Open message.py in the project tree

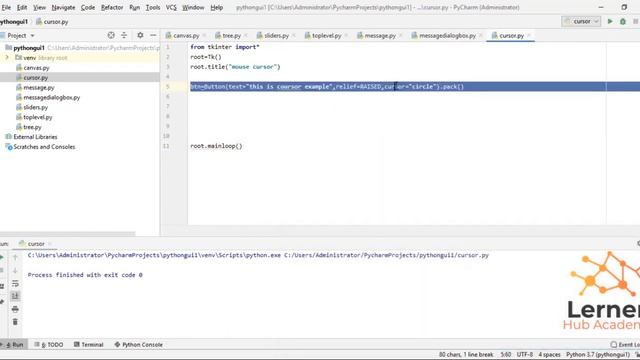38,87
